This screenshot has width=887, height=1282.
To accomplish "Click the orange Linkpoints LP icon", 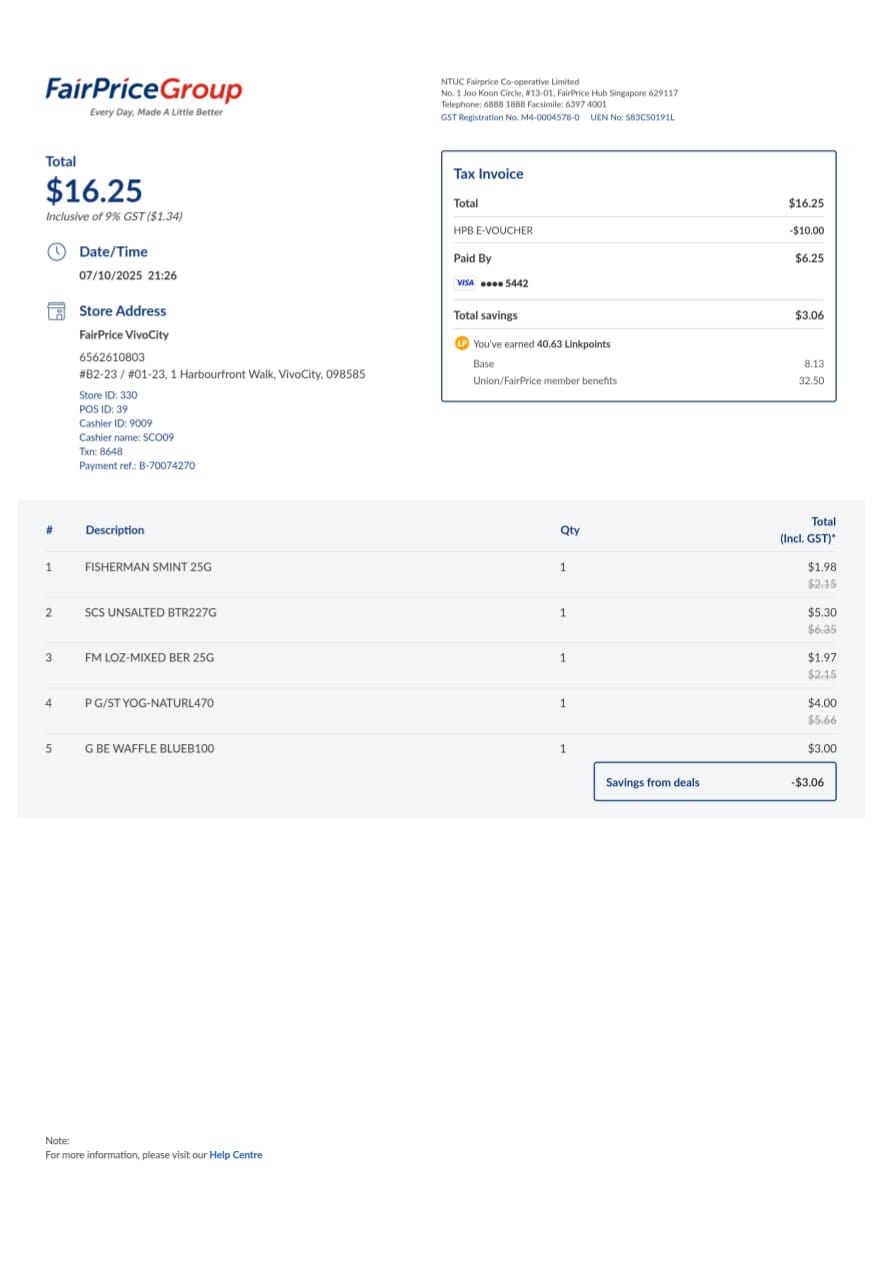I will 461,343.
